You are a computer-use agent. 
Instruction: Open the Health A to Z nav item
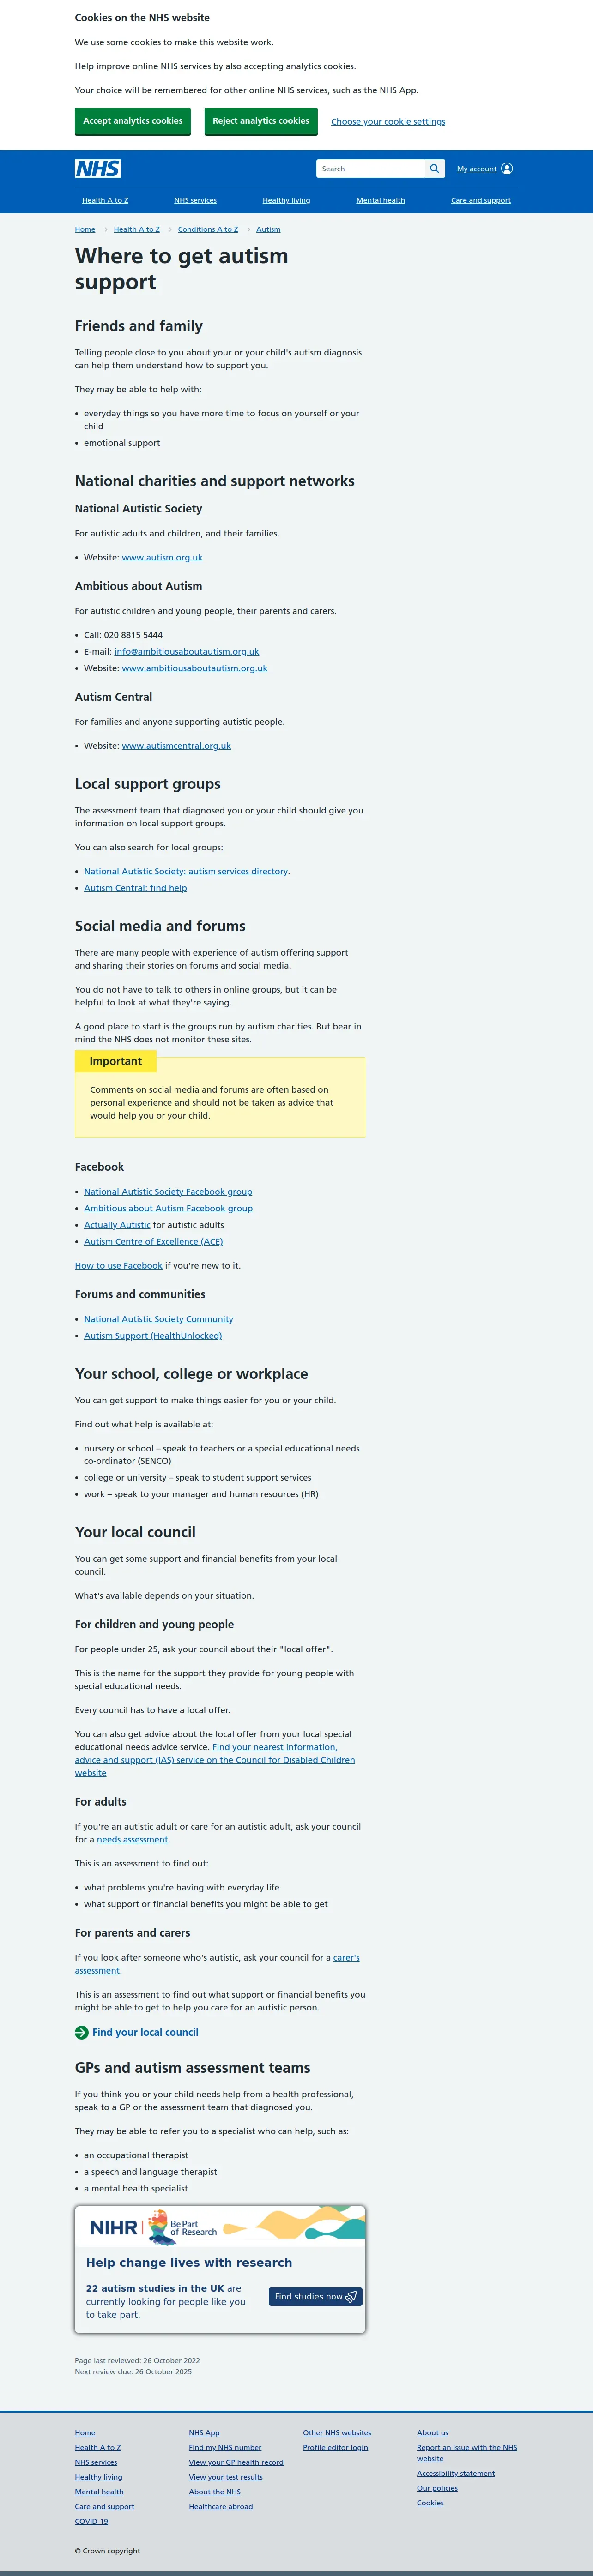105,200
